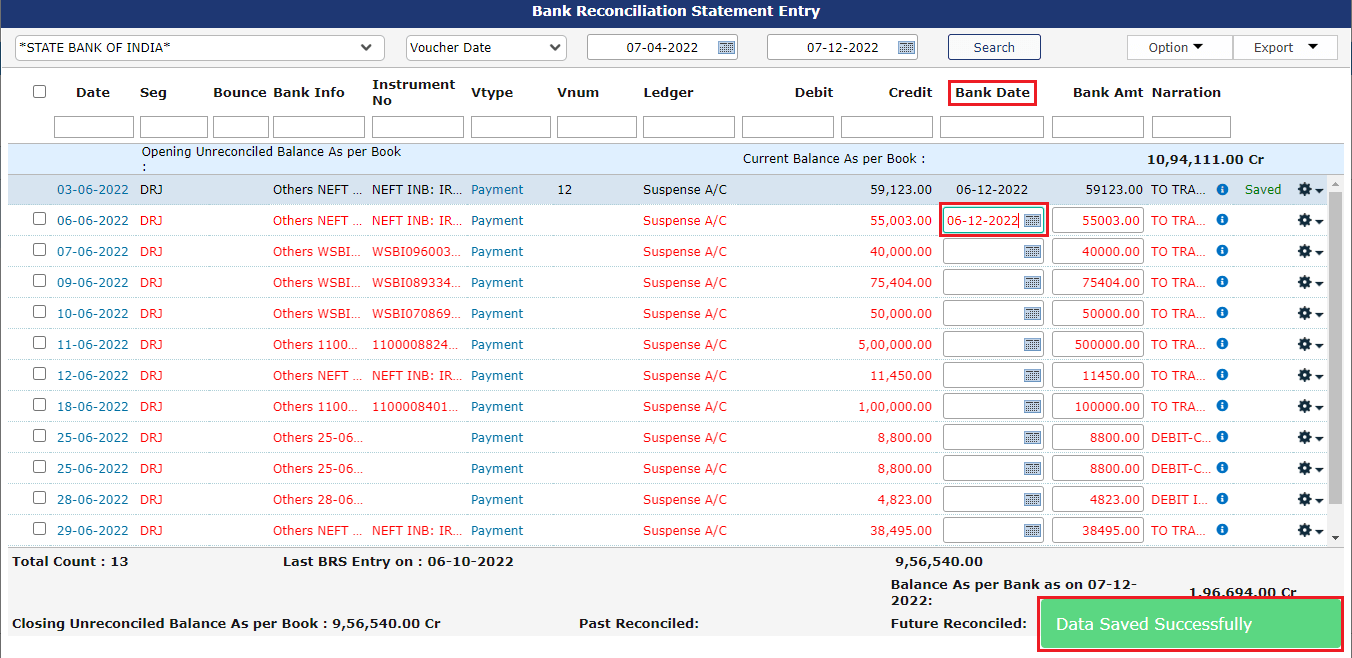The image size is (1352, 658).
Task: Open the Bank Date calendar on the 09-06-2022 row
Action: click(x=1031, y=282)
